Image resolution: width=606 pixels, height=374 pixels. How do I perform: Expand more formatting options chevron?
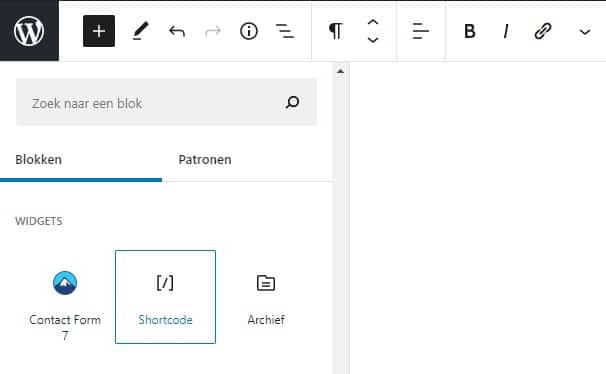point(585,32)
